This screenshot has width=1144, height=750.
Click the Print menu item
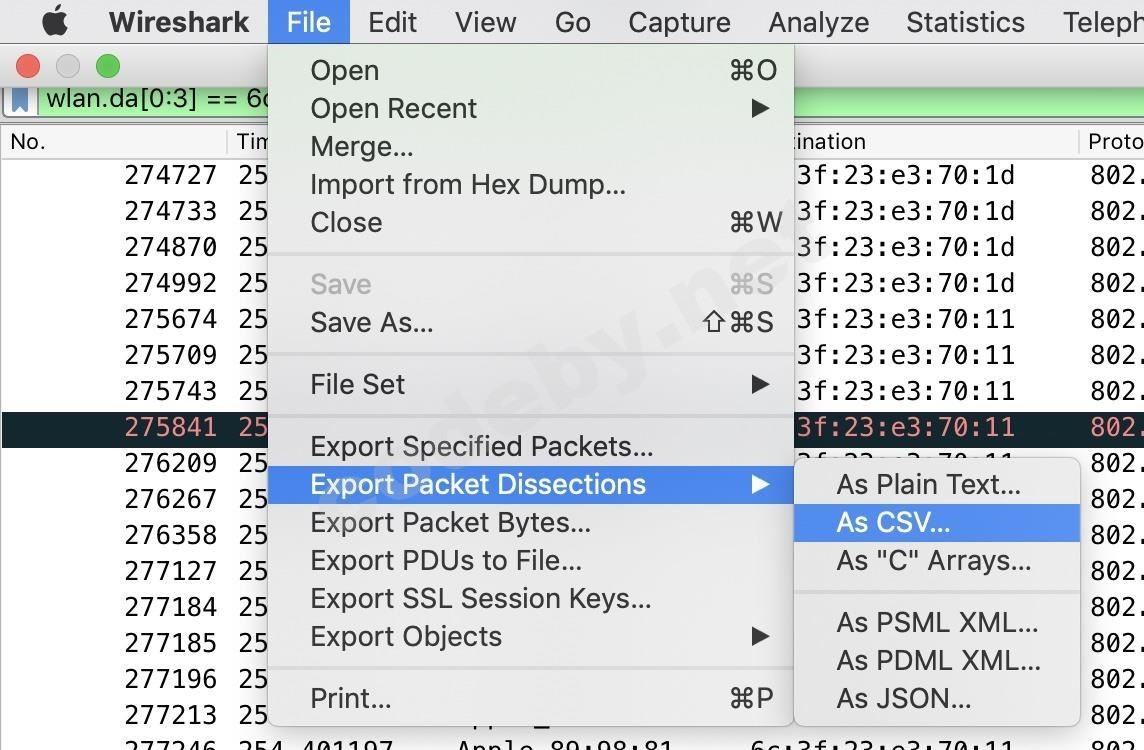tap(350, 698)
